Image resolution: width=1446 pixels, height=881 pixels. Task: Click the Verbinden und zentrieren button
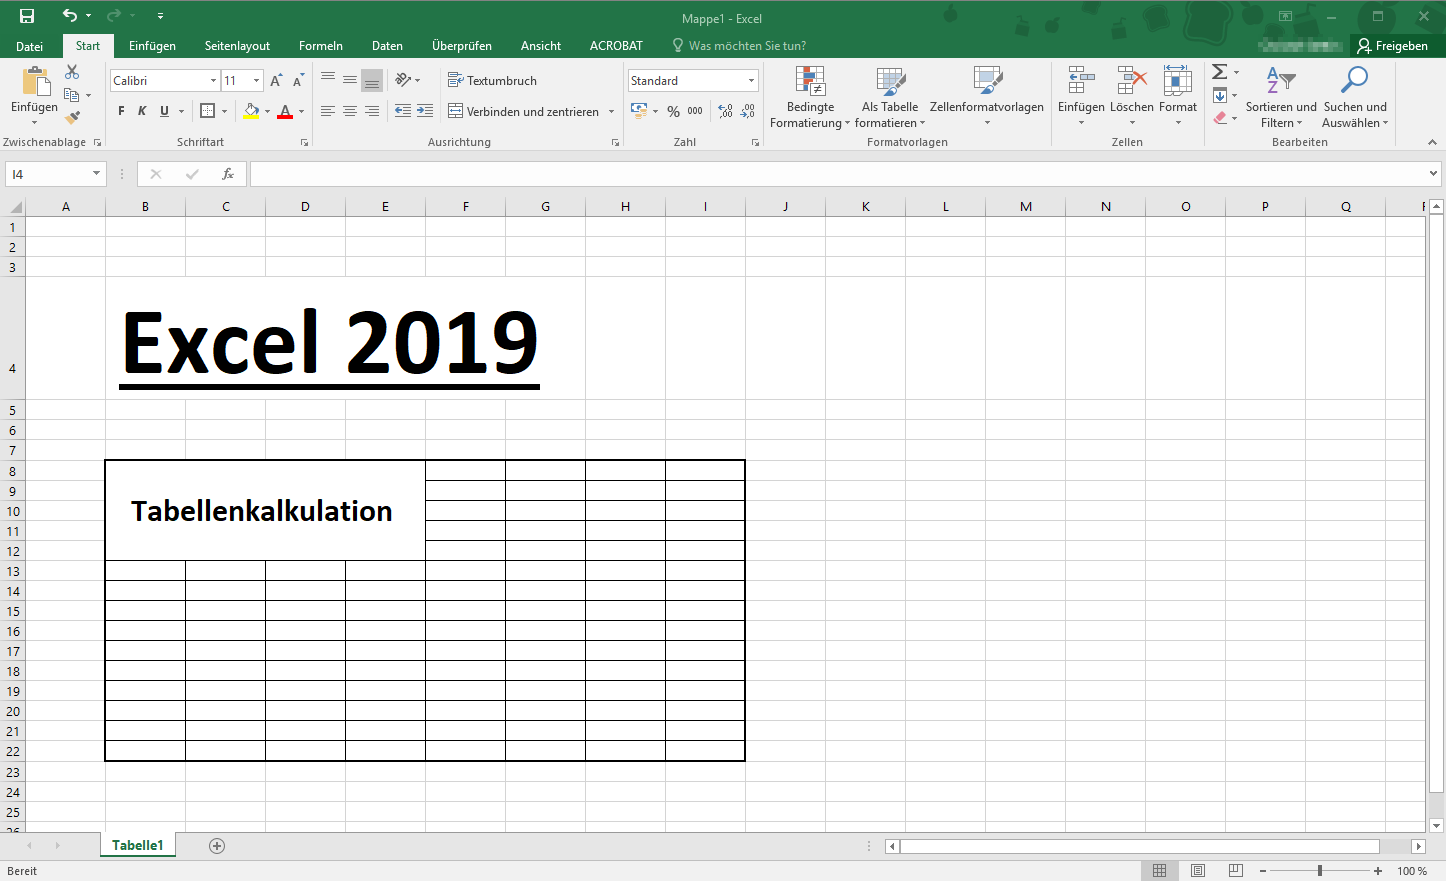click(x=522, y=111)
